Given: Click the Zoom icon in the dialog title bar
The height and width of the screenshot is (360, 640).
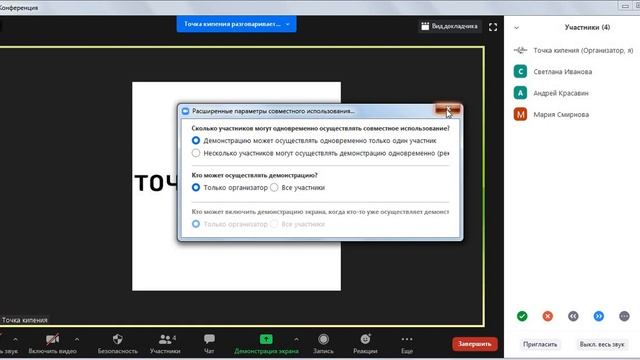Looking at the screenshot, I should coord(186,111).
